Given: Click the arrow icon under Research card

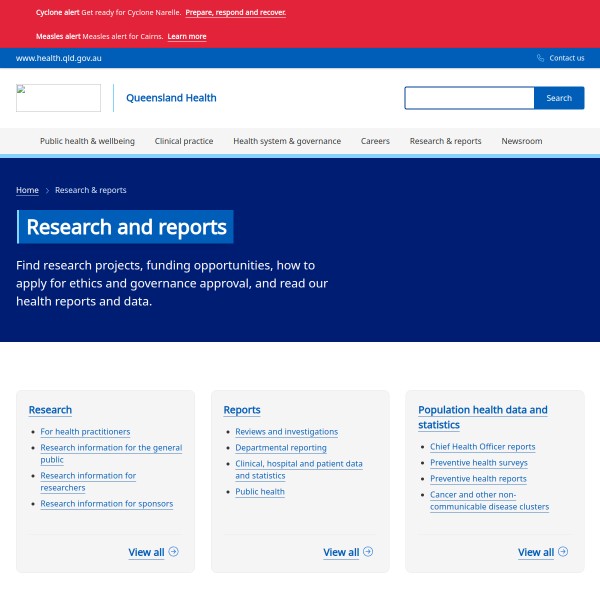Looking at the screenshot, I should pyautogui.click(x=174, y=551).
